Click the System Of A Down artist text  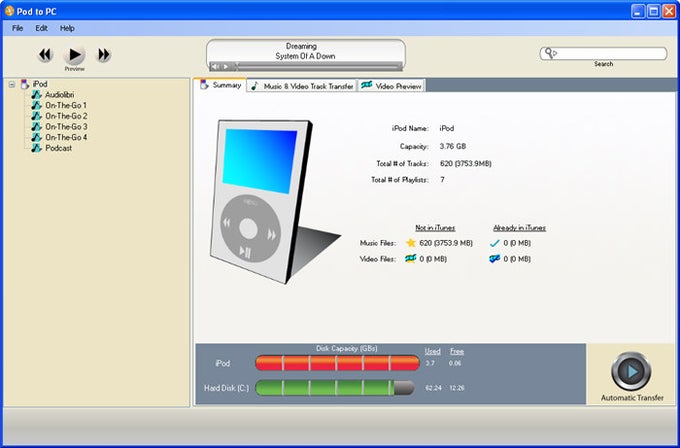(x=305, y=56)
